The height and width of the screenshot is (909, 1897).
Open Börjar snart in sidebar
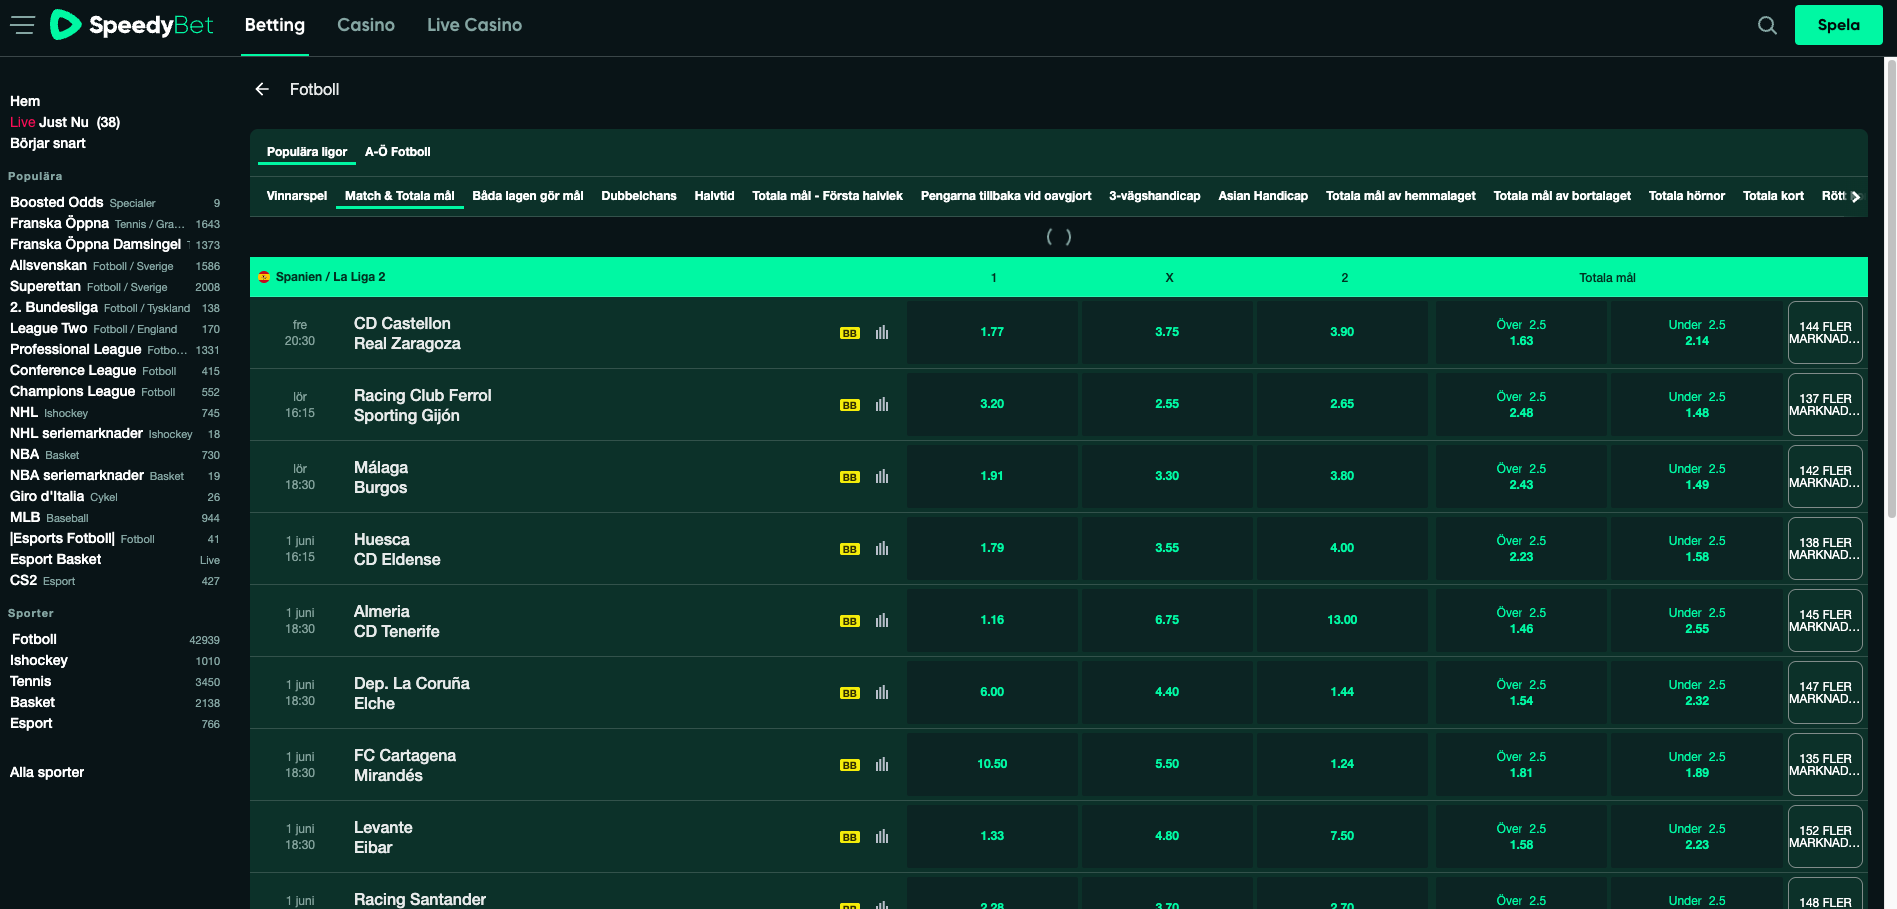tap(48, 143)
